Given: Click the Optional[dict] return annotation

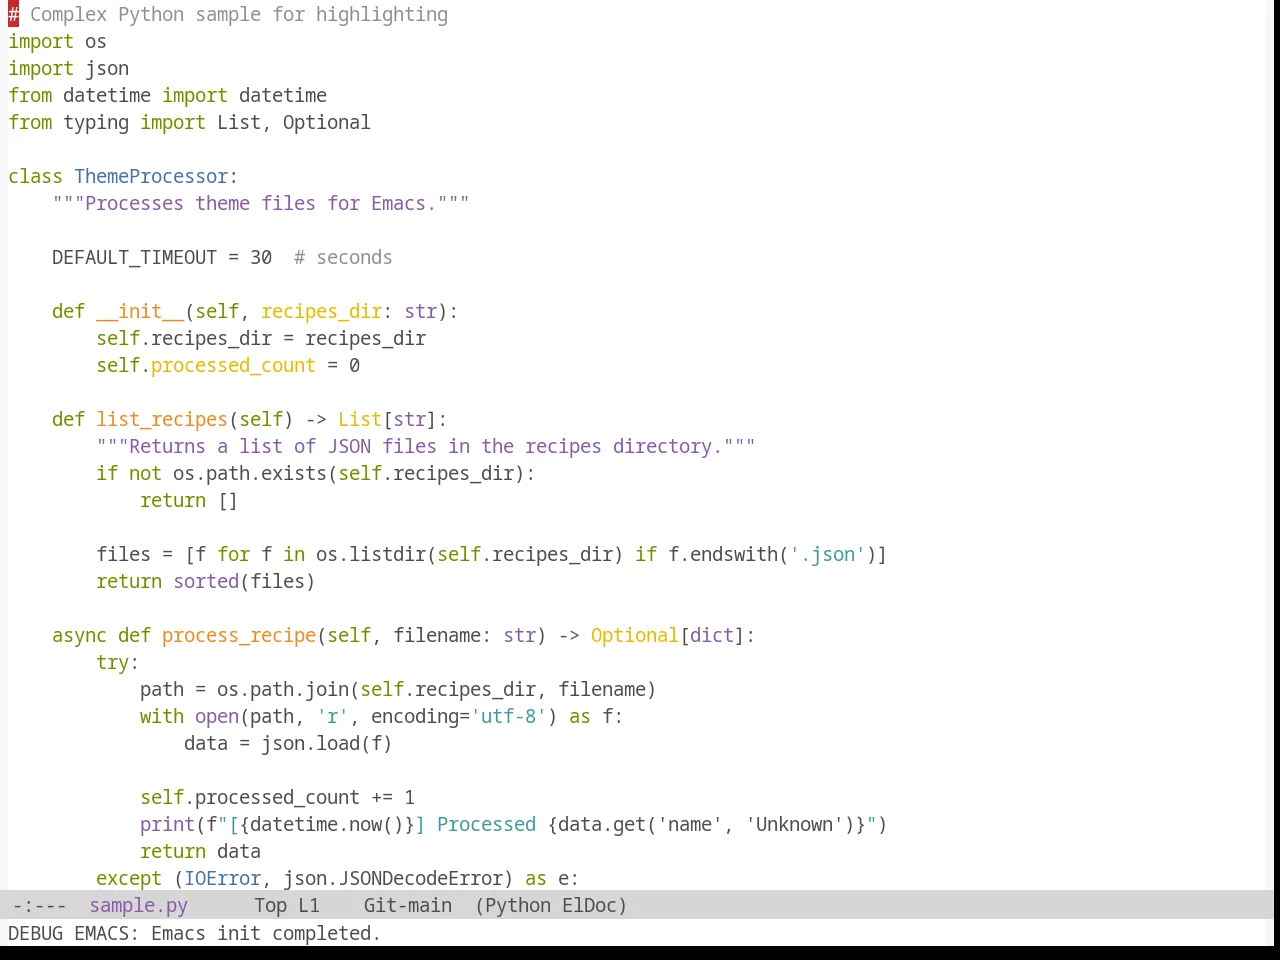Looking at the screenshot, I should 667,636.
